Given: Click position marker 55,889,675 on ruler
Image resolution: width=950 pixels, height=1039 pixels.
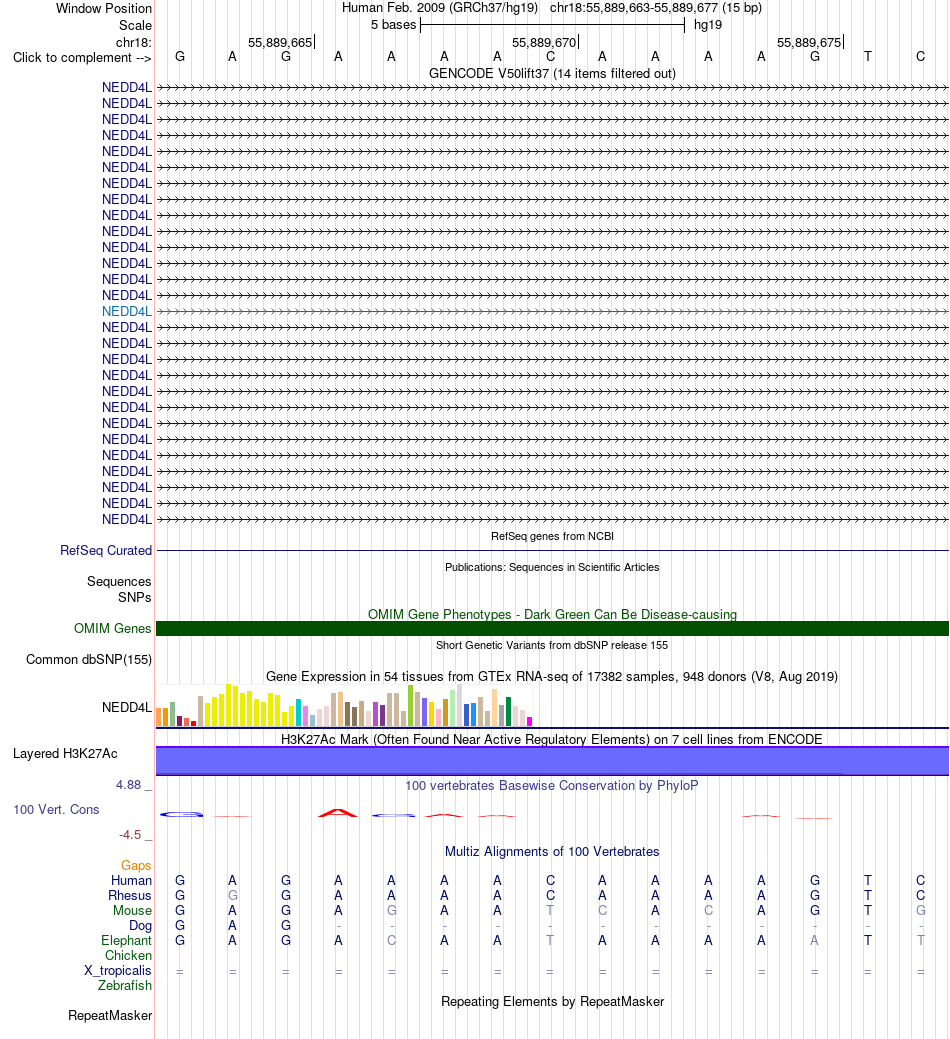Looking at the screenshot, I should point(810,43).
